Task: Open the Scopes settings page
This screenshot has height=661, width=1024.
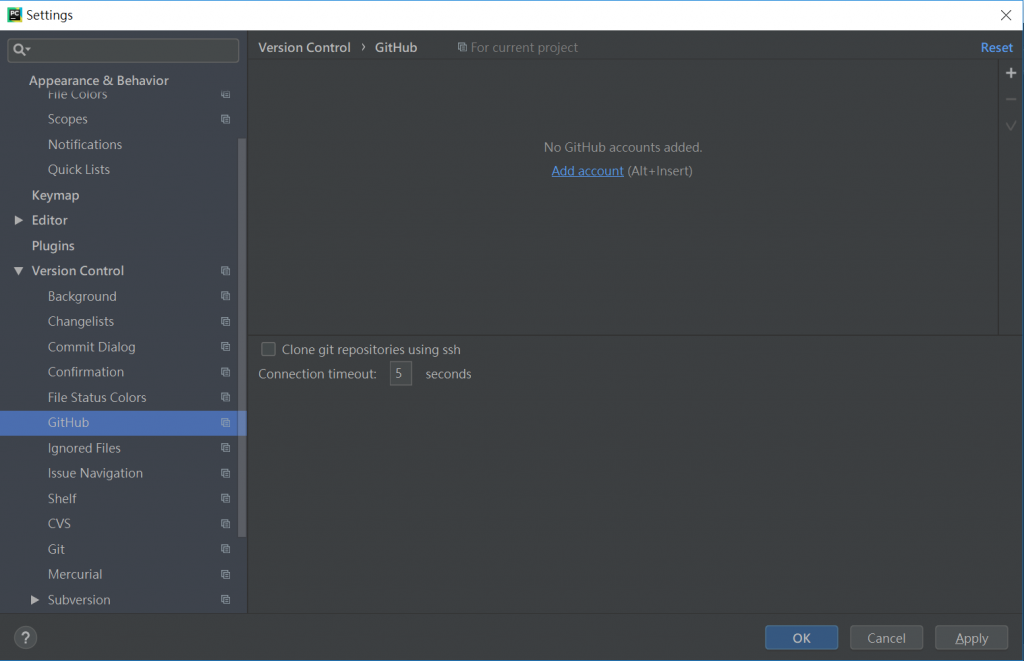Action: pos(67,119)
